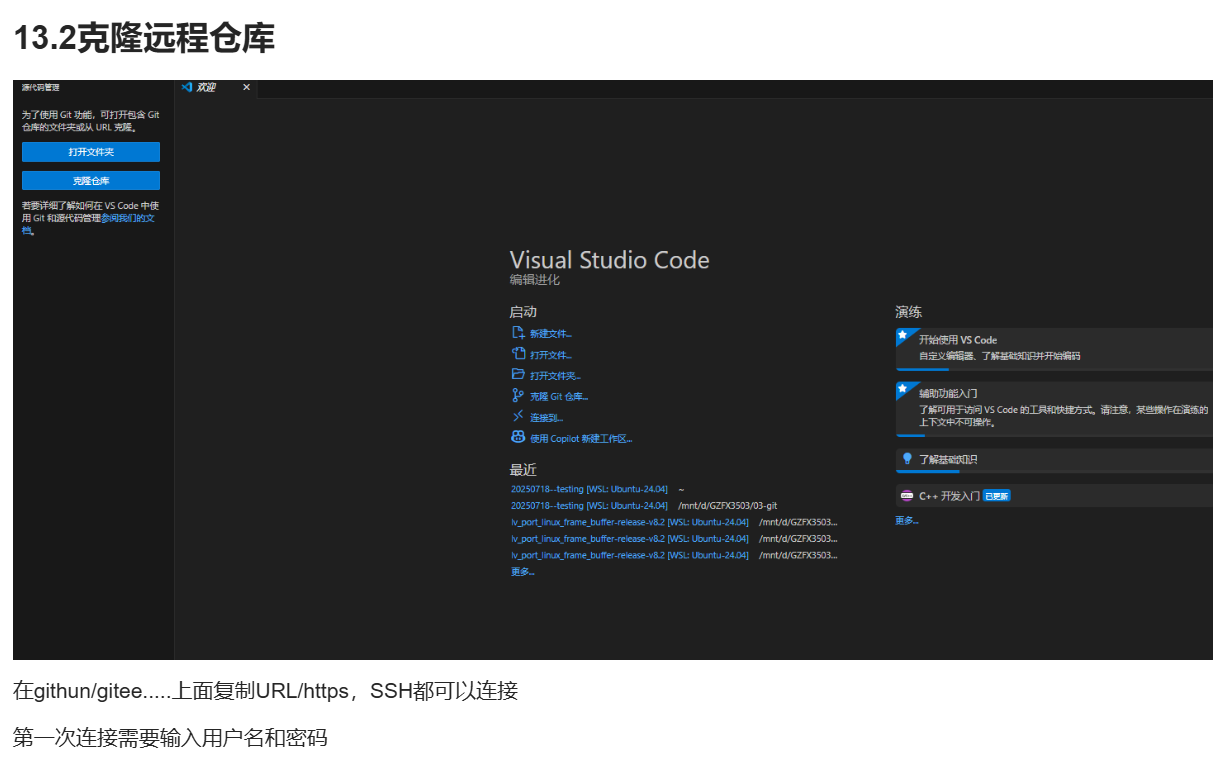Click the sentence mentioning githun/gitee URL and SSH
1232x757 pixels.
point(265,691)
